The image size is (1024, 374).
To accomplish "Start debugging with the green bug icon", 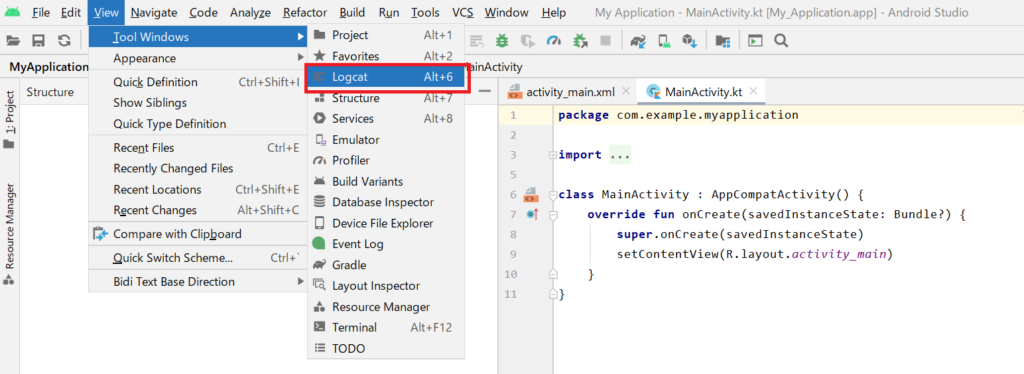I will click(x=502, y=41).
